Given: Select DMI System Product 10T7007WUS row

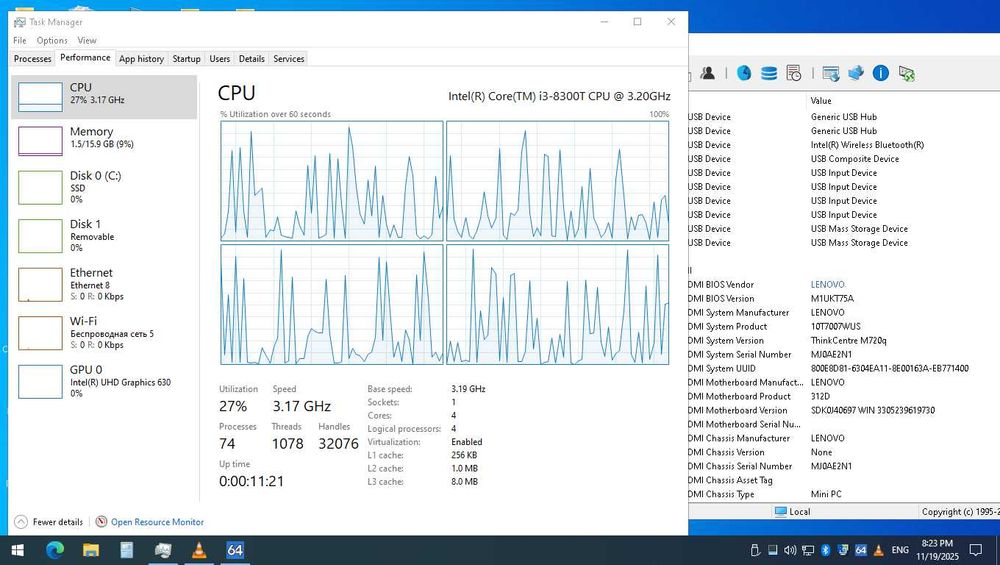Looking at the screenshot, I should (844, 327).
